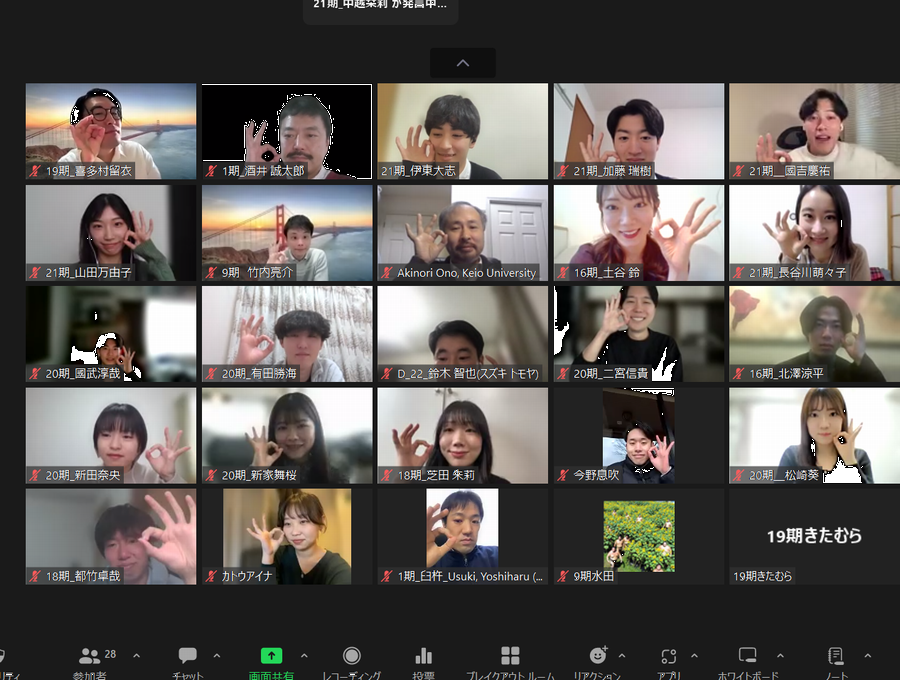The image size is (900, 680).
Task: Toggle meeting recording (レコーディング) on
Action: point(351,656)
